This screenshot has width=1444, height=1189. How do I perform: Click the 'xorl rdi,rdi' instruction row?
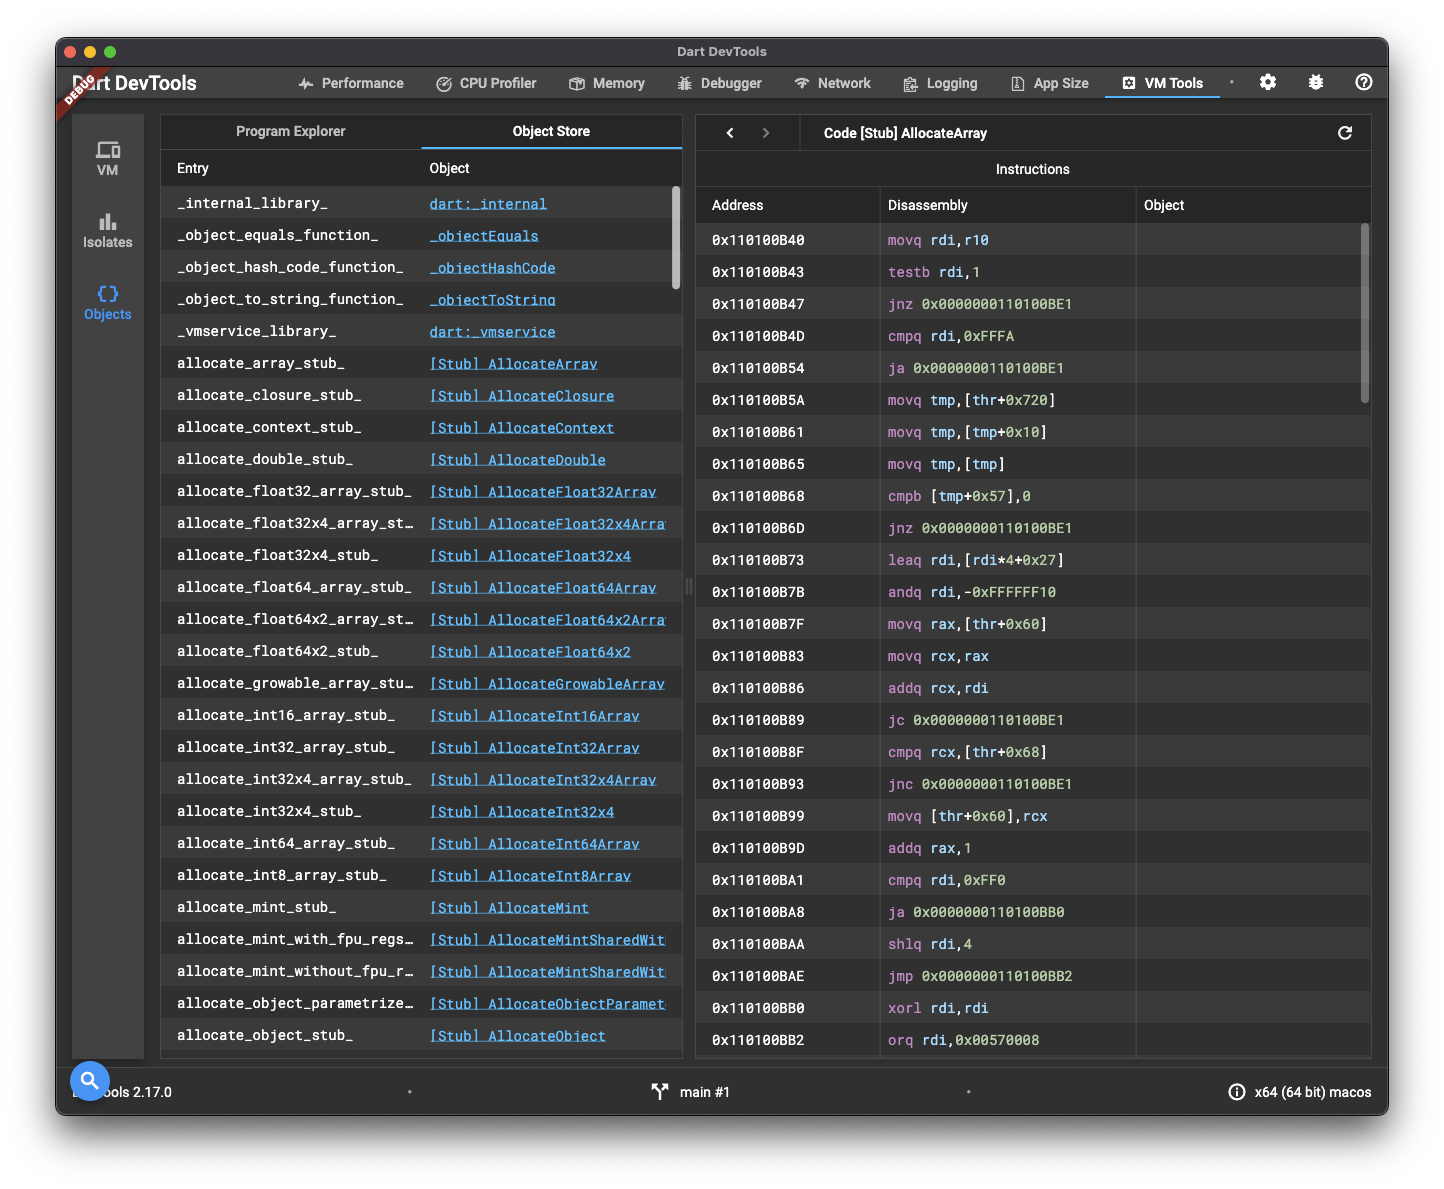1033,1008
